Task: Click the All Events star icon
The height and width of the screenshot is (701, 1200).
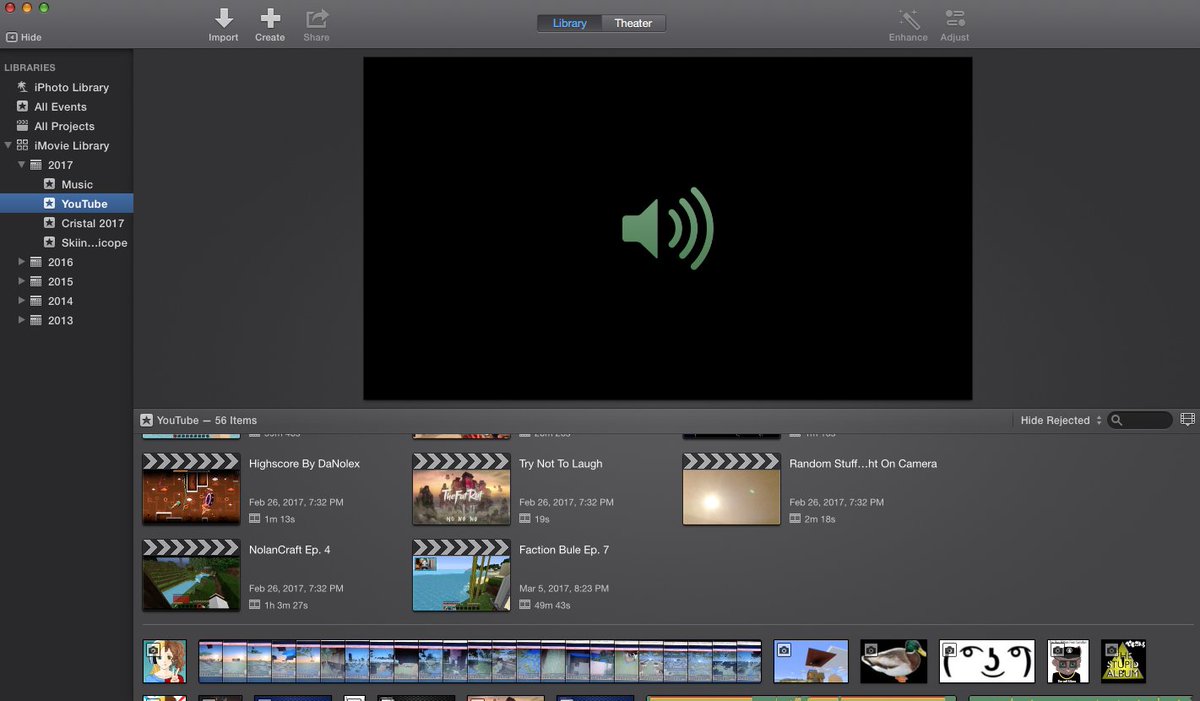Action: [x=22, y=107]
